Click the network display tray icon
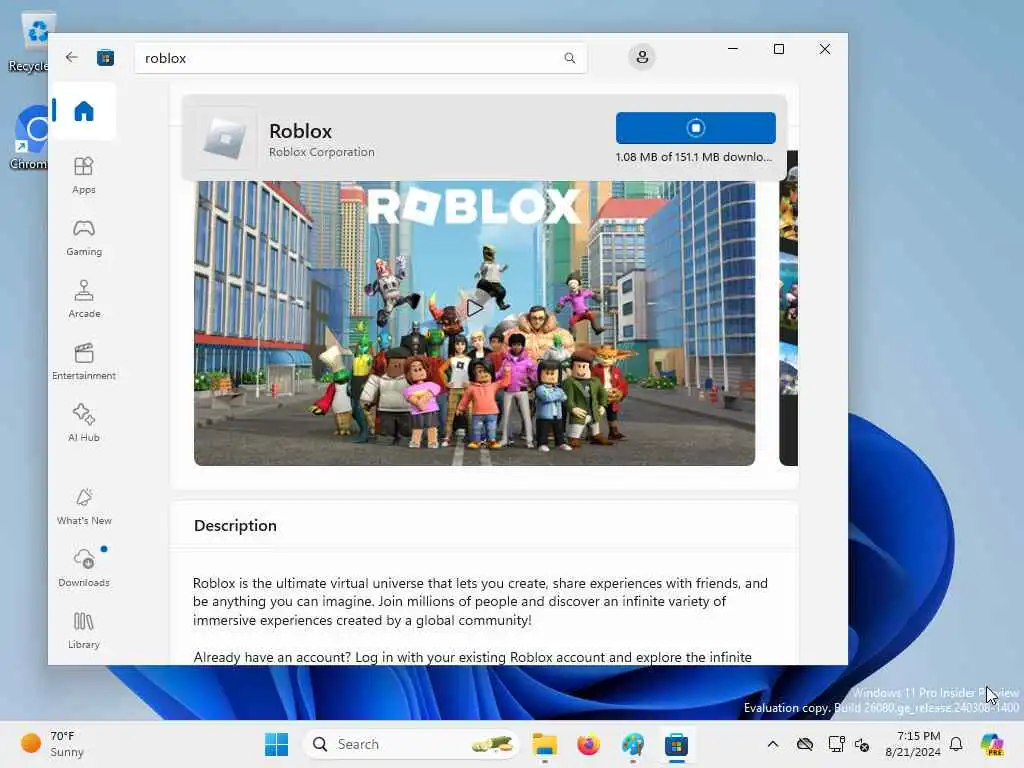 point(836,744)
